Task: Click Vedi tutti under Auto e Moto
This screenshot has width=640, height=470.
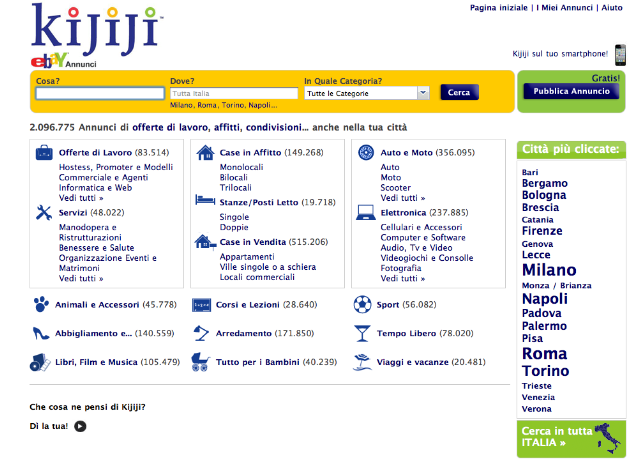Action: click(x=403, y=198)
